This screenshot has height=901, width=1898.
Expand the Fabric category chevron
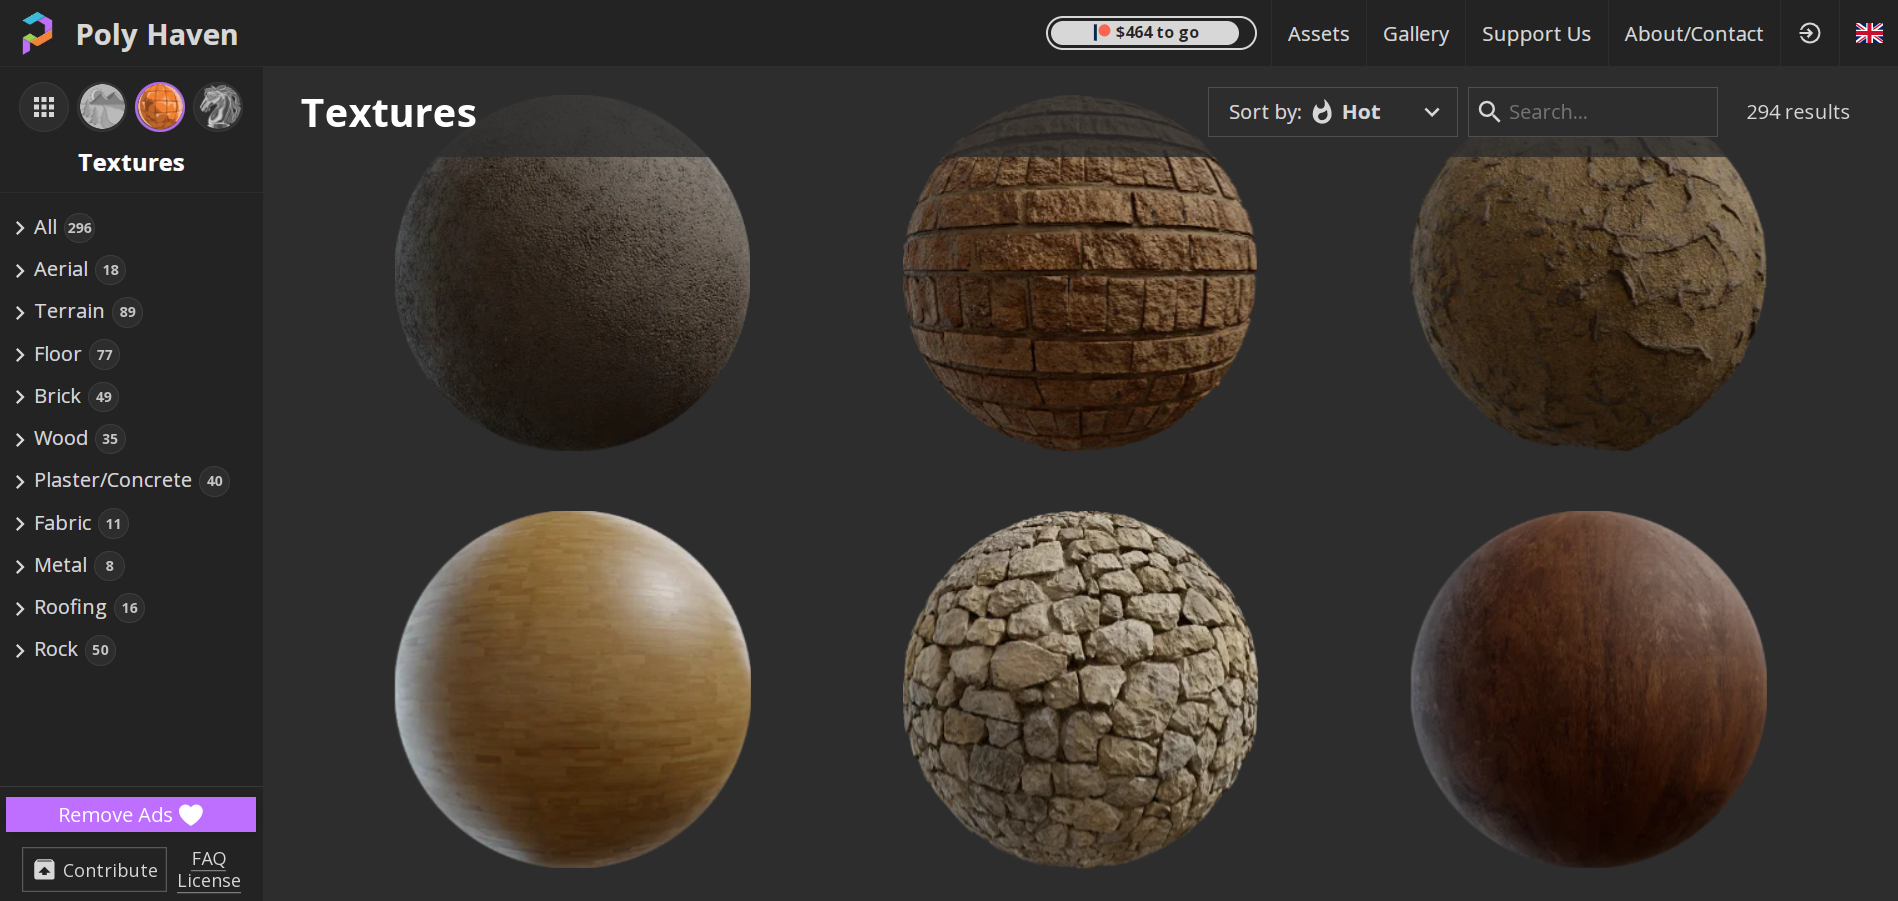click(20, 524)
